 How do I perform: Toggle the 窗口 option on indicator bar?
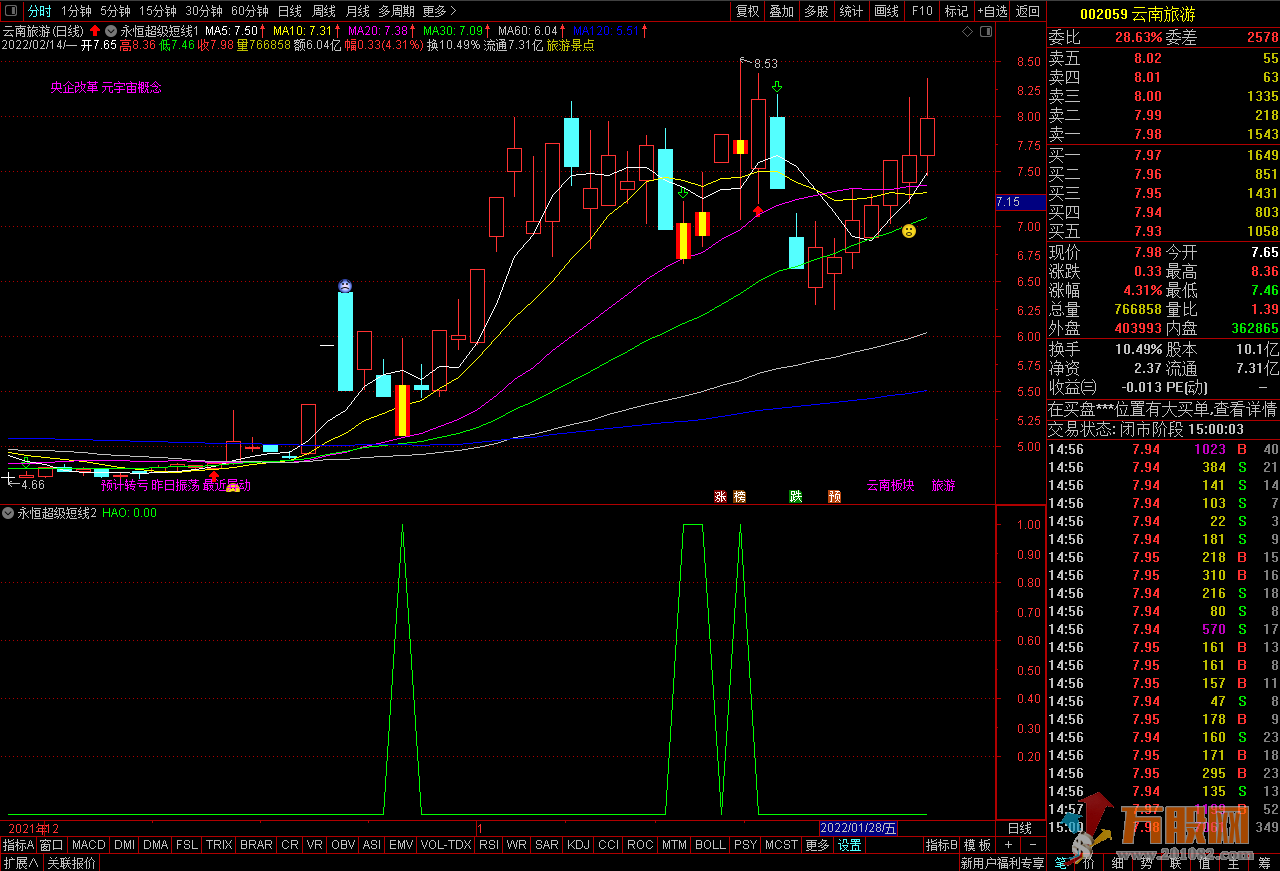click(52, 845)
